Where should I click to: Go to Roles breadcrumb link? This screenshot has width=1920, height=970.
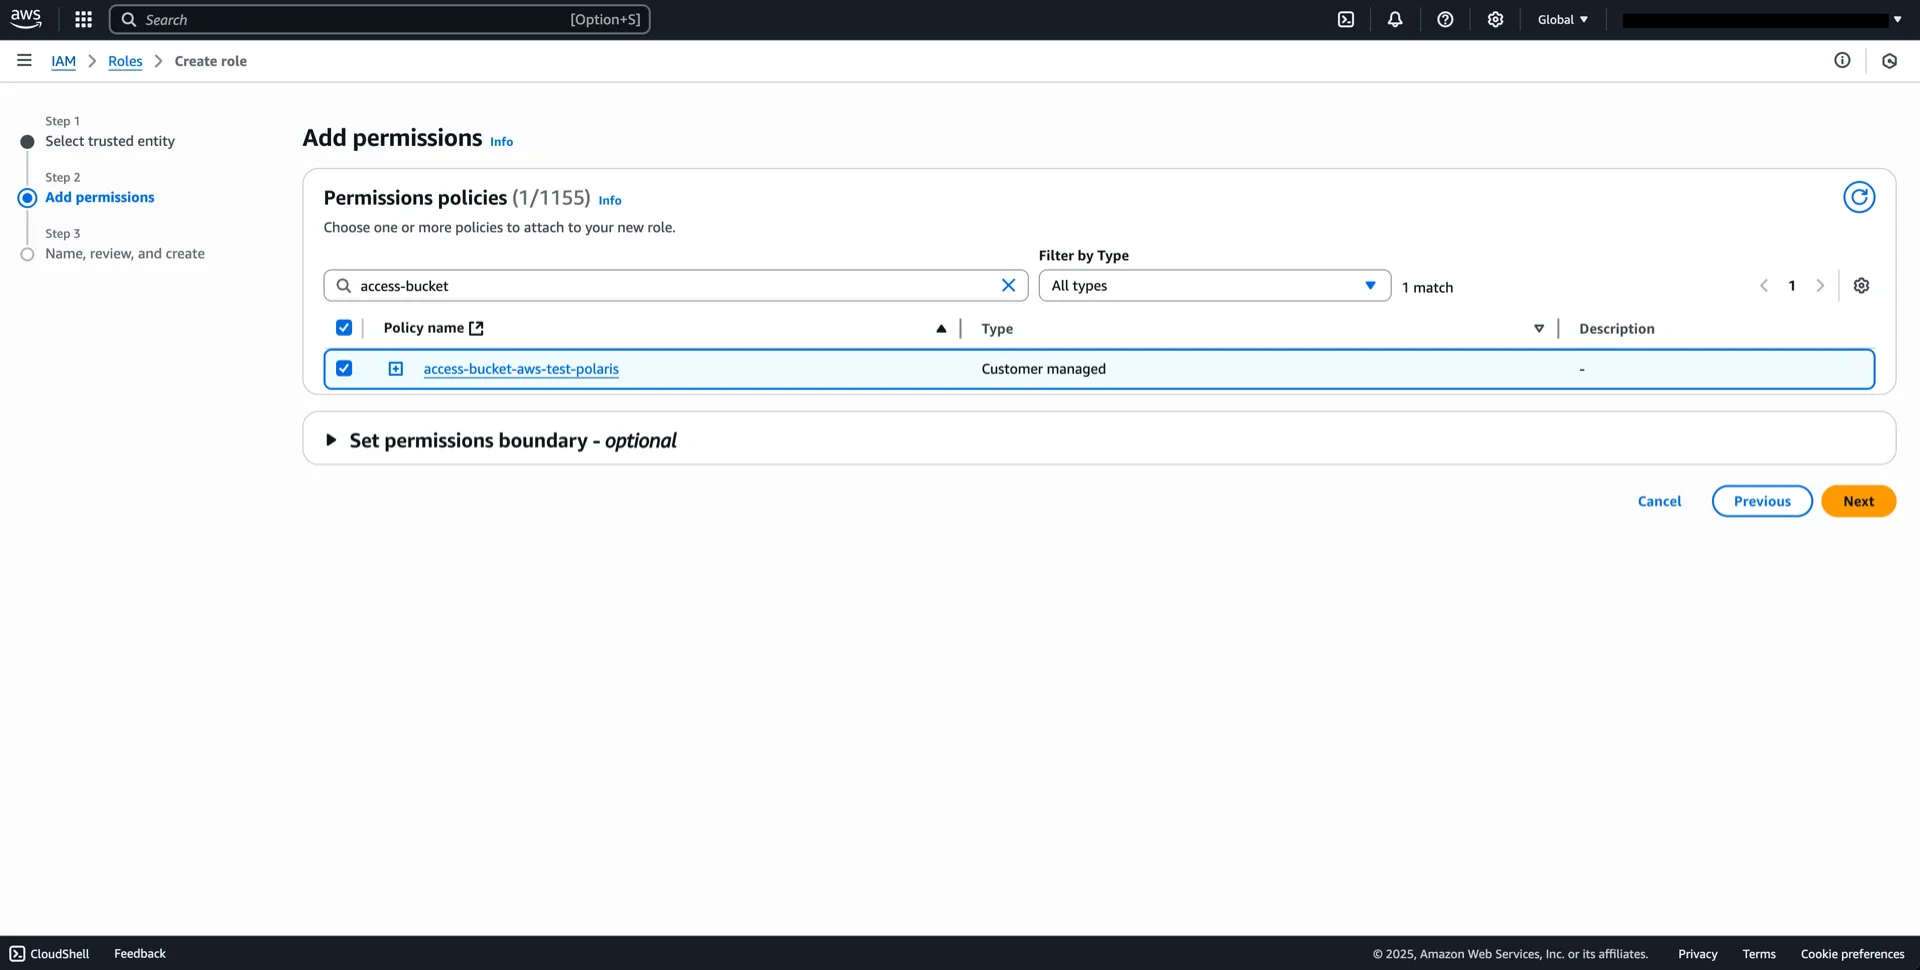125,61
